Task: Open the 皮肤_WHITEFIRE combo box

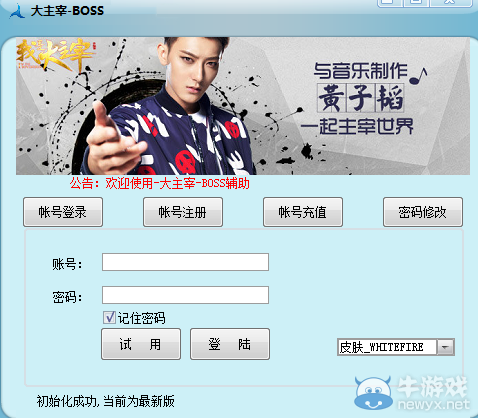Action: [396, 347]
